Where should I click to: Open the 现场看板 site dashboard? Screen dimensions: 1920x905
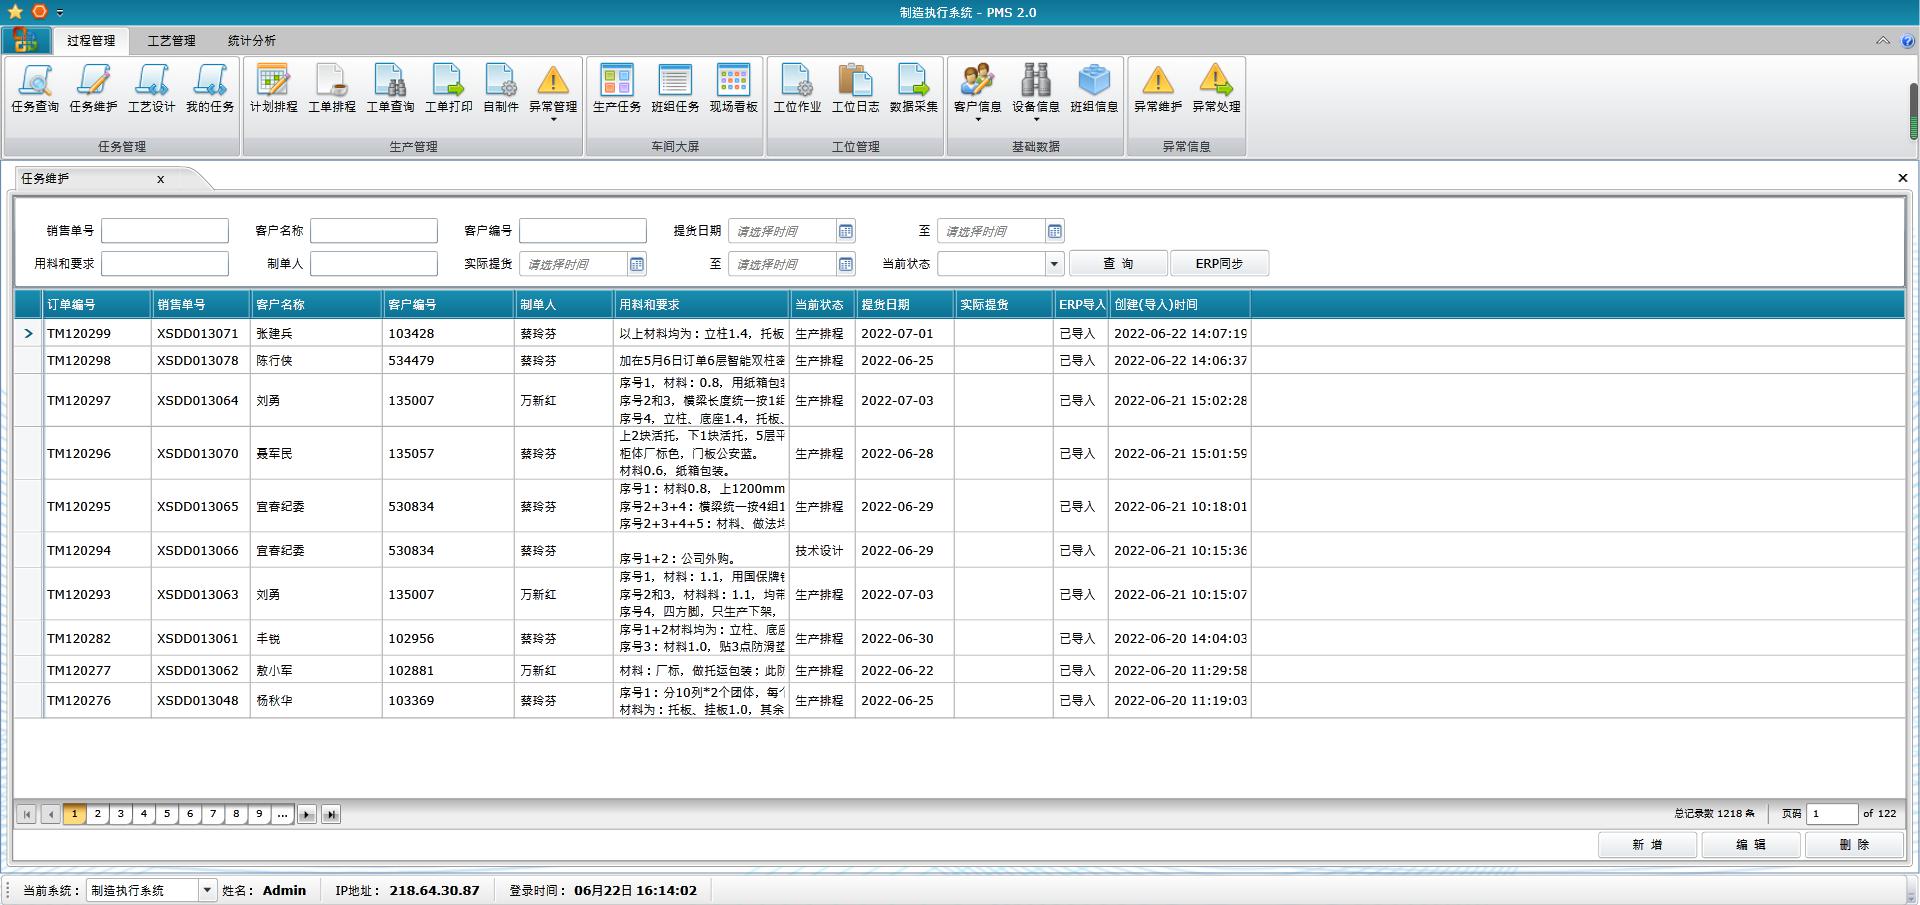click(733, 88)
